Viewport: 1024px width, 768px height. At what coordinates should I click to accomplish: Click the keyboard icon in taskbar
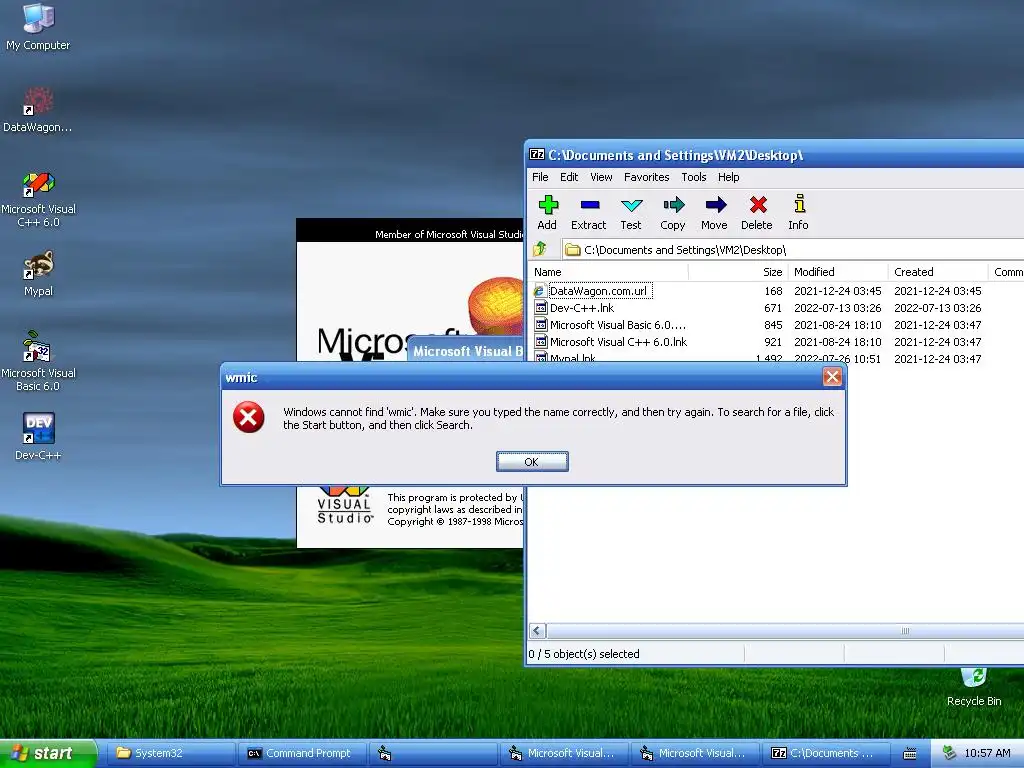[x=910, y=754]
